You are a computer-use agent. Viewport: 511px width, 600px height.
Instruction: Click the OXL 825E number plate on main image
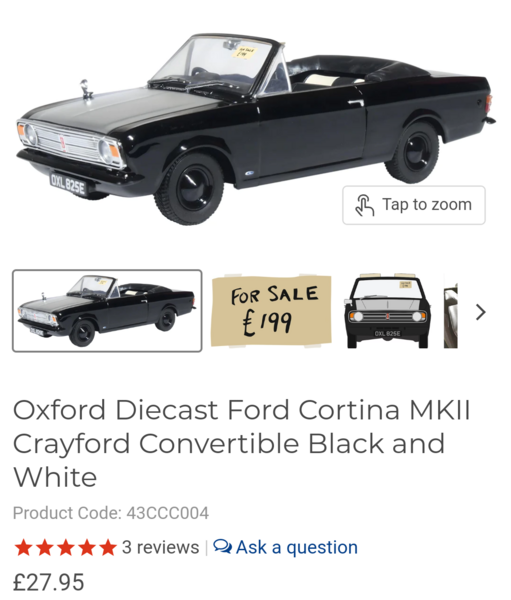tap(68, 184)
